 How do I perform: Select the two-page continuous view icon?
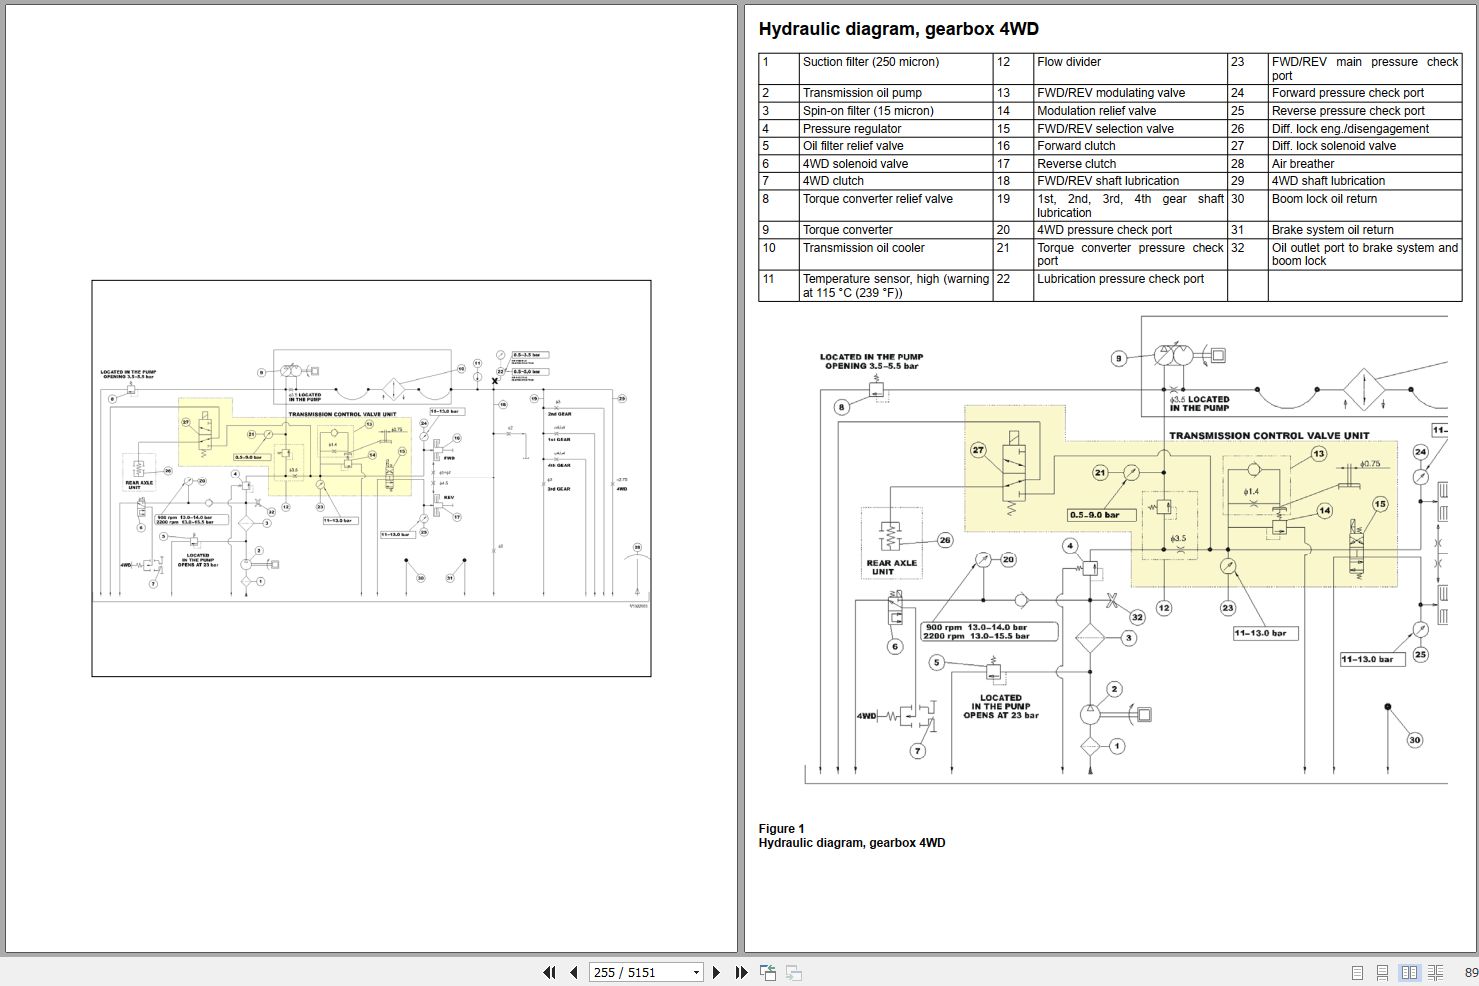pyautogui.click(x=1436, y=971)
